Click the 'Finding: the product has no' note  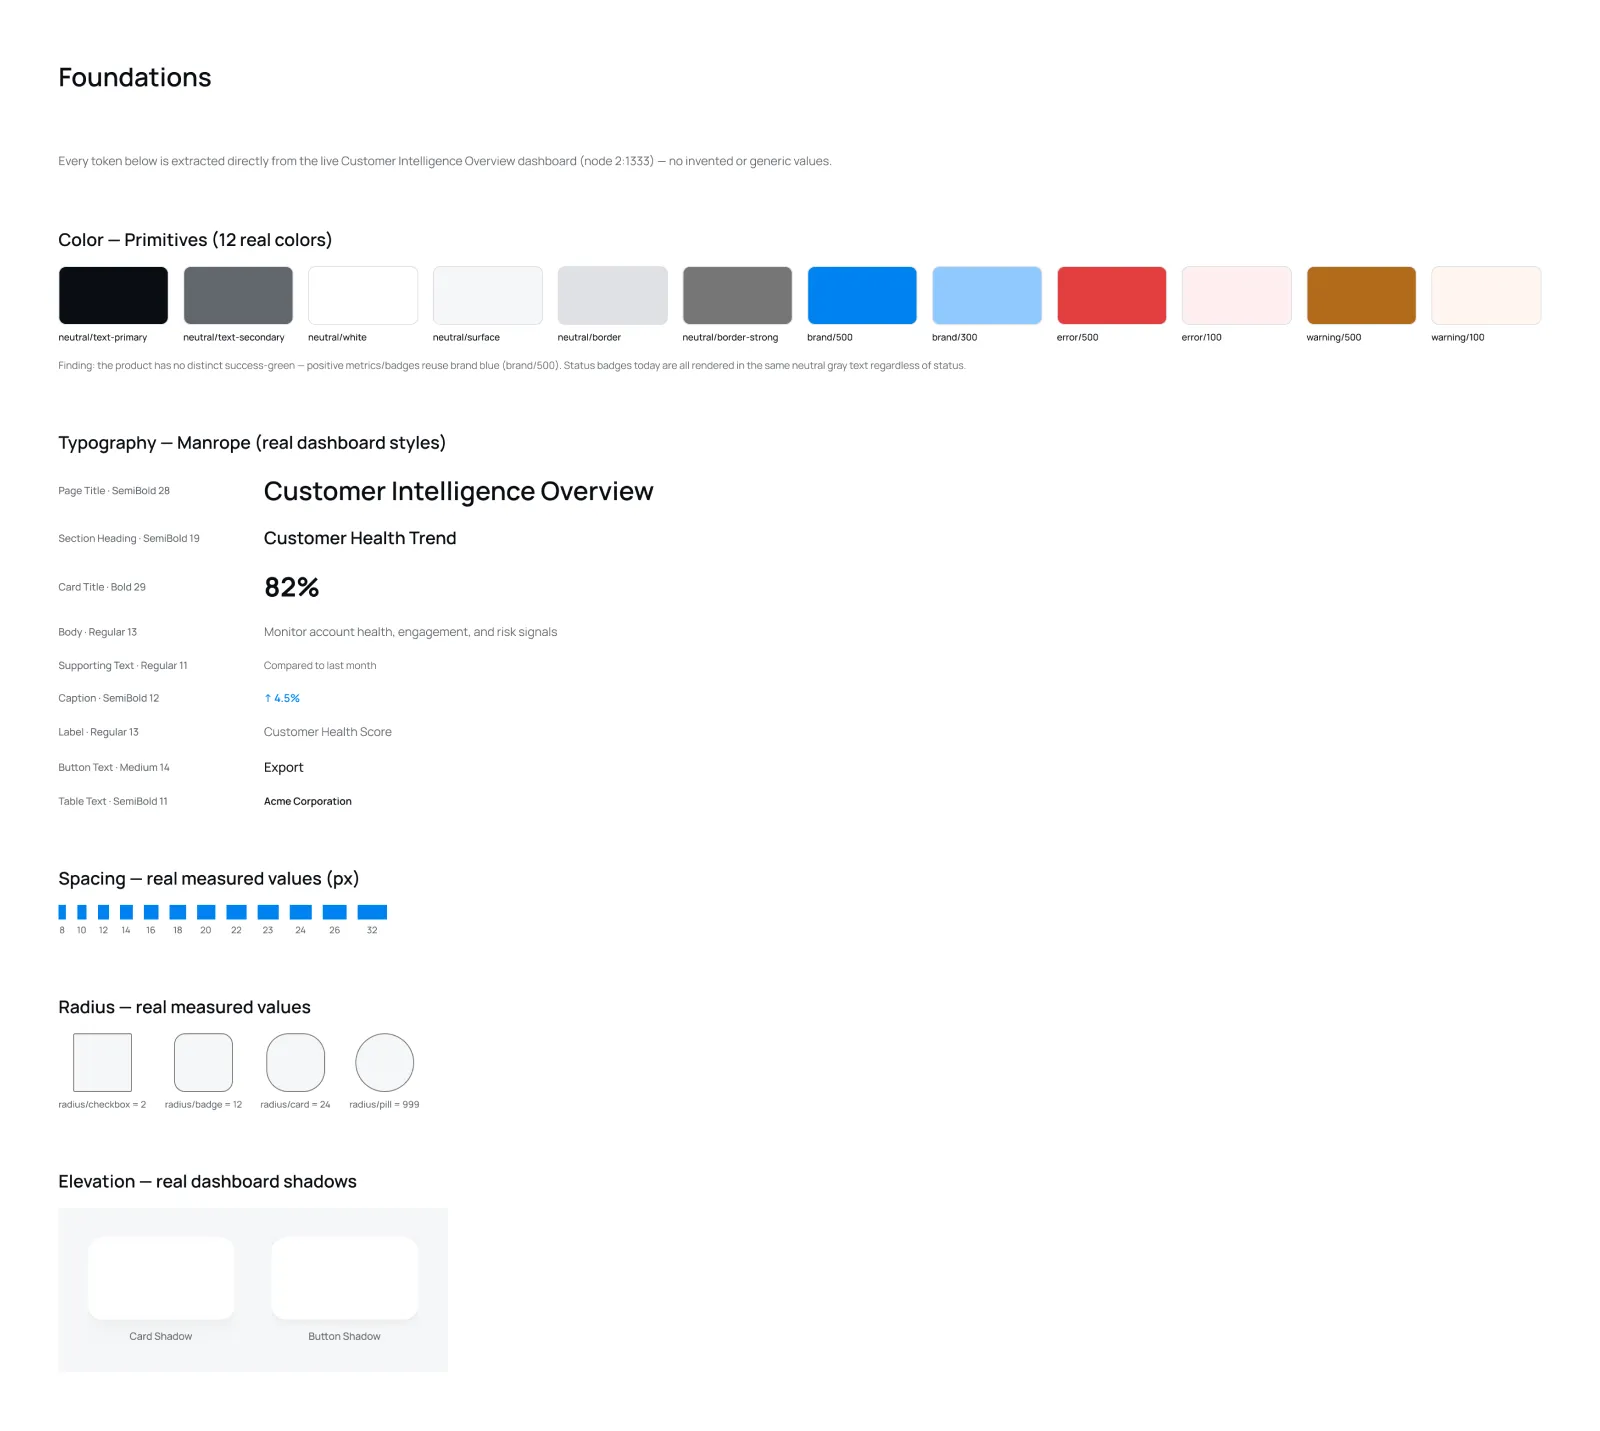[512, 366]
